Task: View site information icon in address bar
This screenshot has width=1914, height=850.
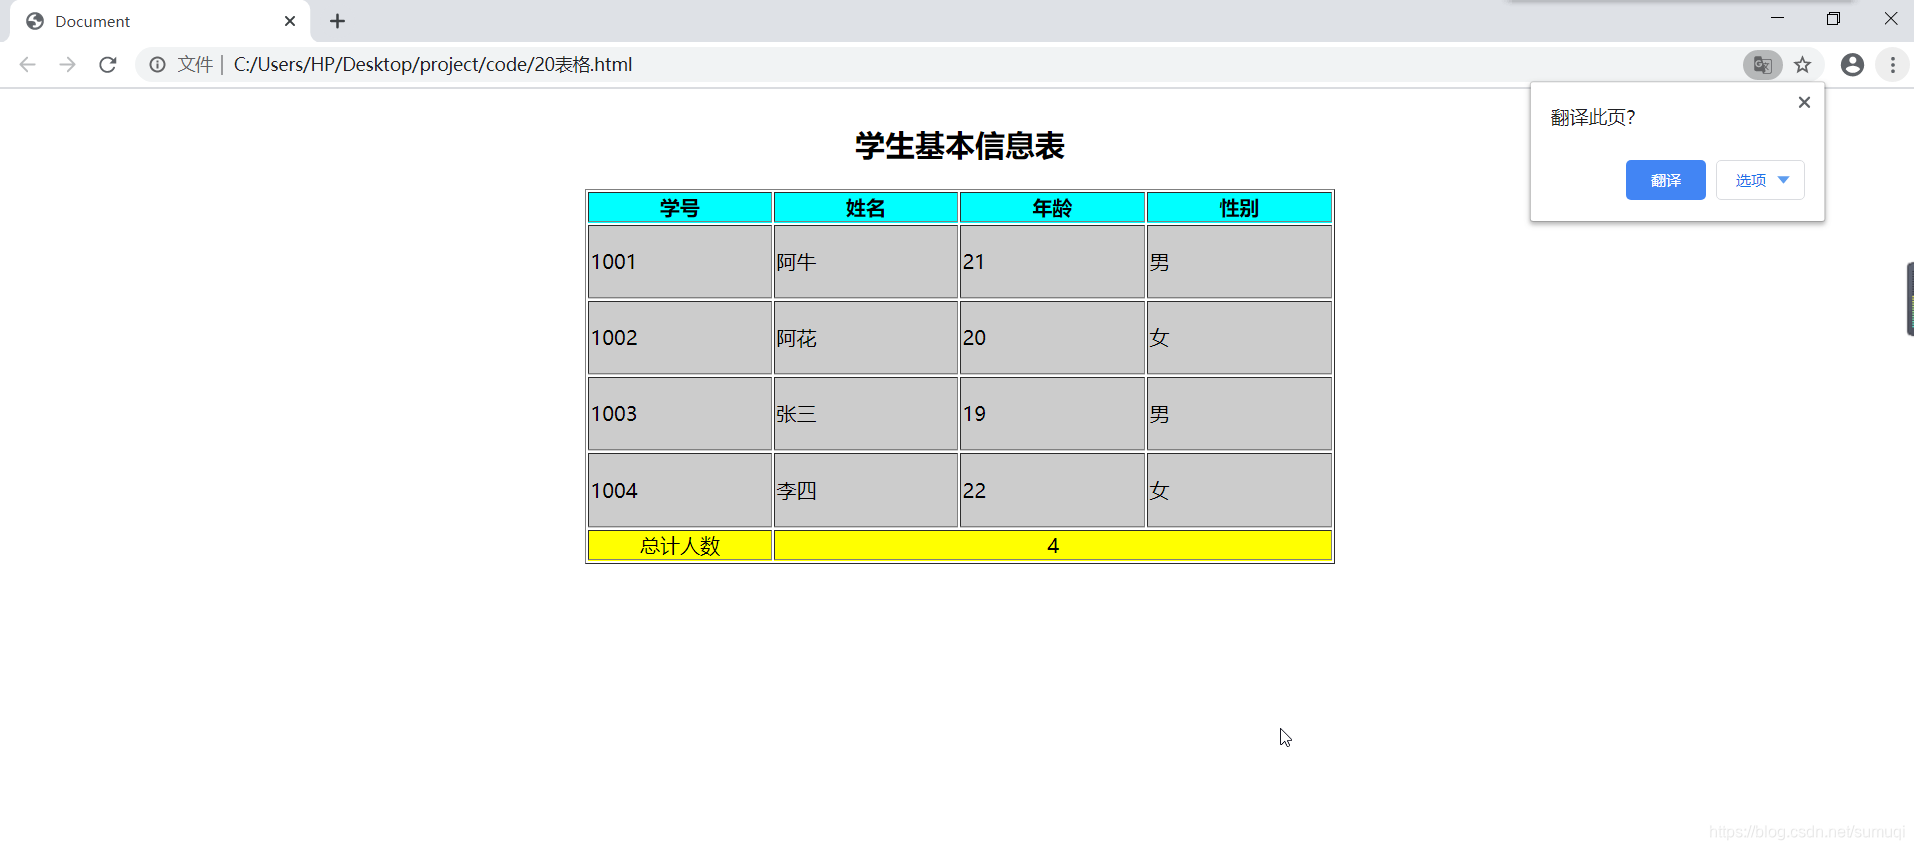Action: [x=157, y=65]
